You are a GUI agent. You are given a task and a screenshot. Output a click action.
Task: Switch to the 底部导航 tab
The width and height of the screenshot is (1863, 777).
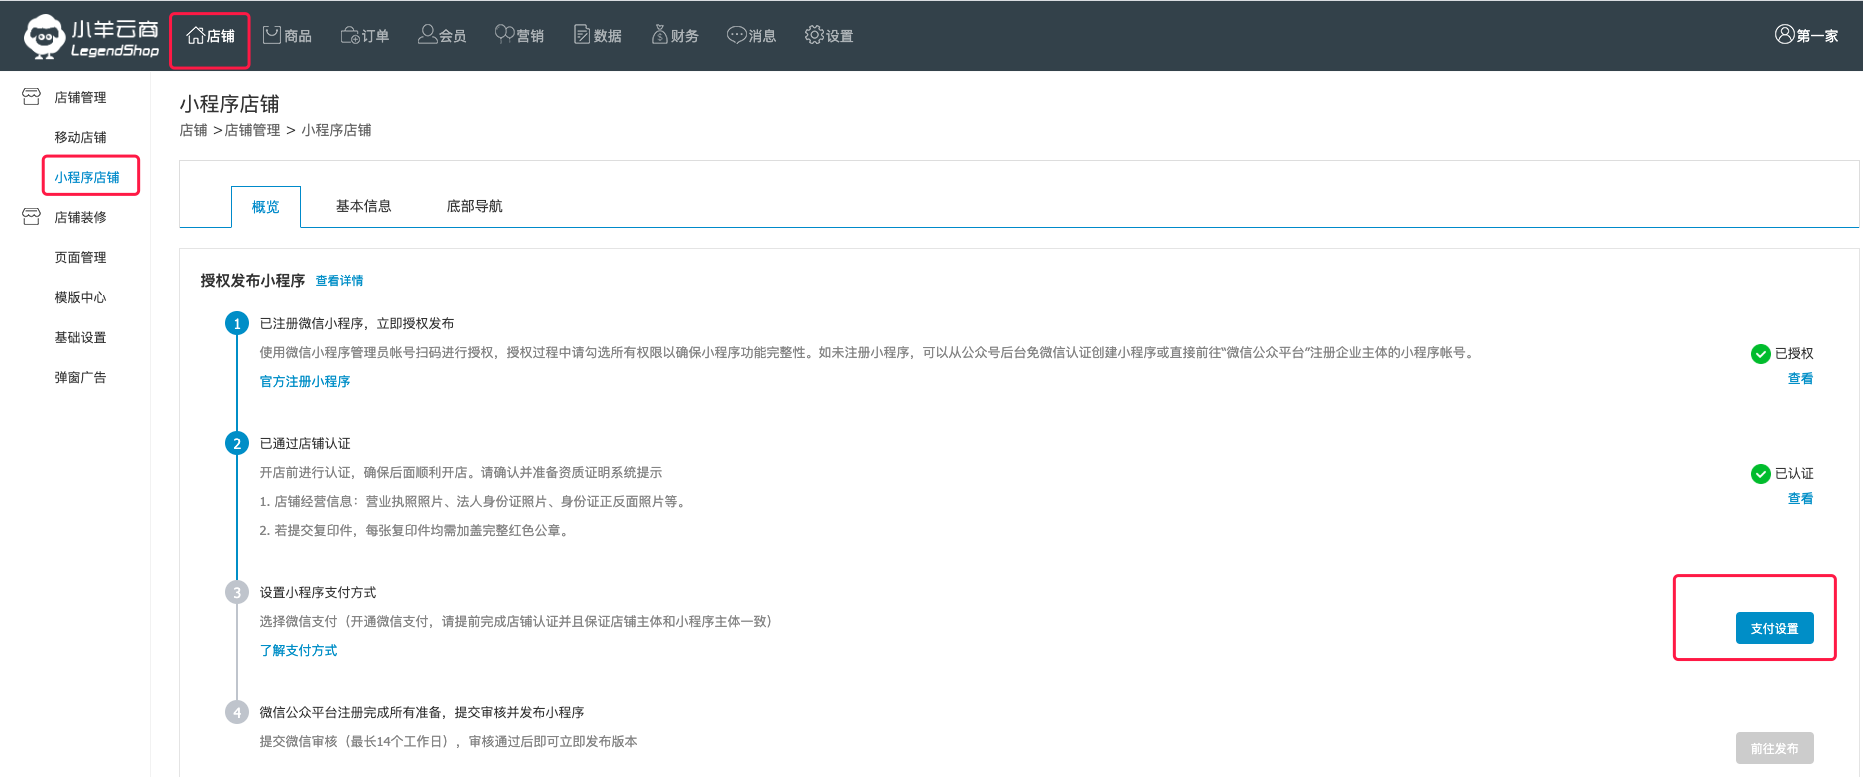(474, 206)
